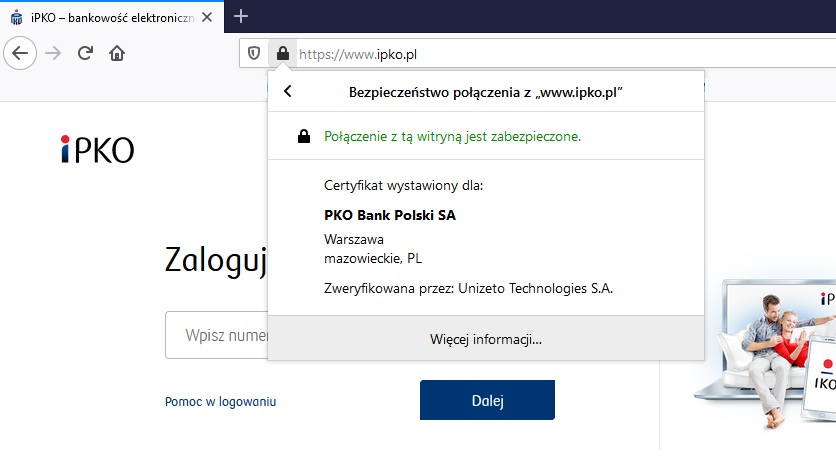Reload the page with the refresh icon
Image resolution: width=836 pixels, height=470 pixels.
click(x=85, y=53)
